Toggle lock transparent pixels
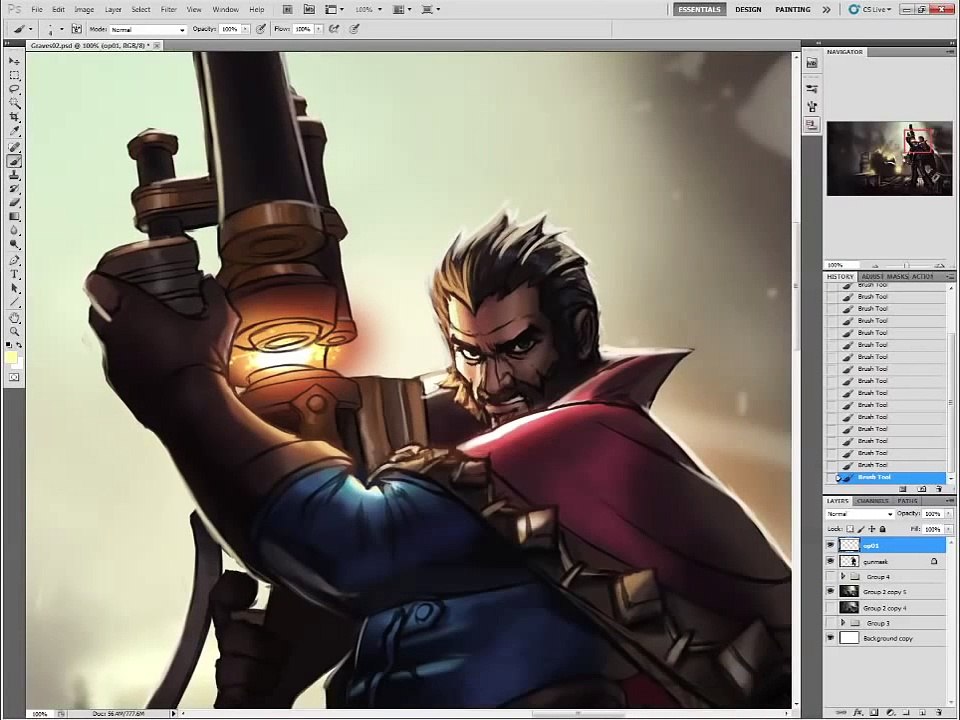The image size is (960, 720). pyautogui.click(x=850, y=529)
